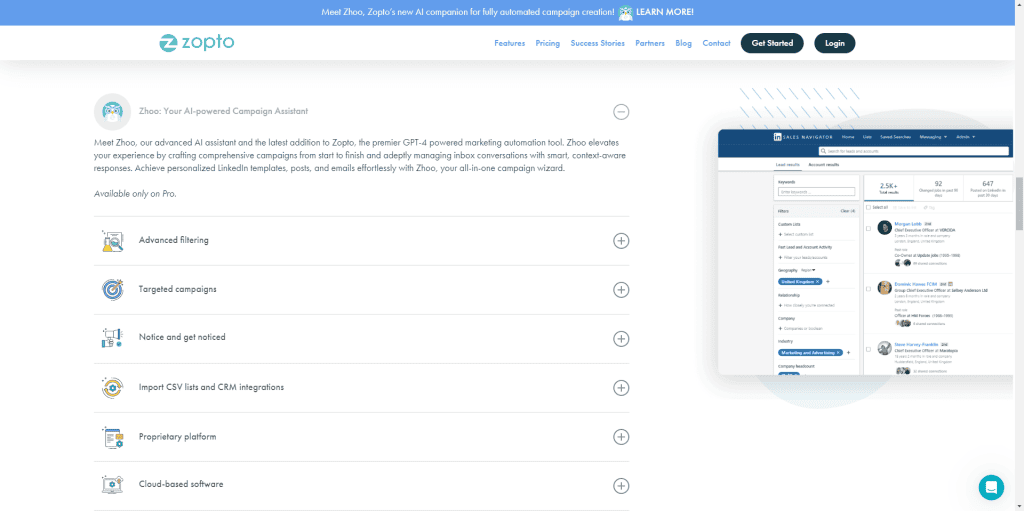Click the Targeted campaigns bullseye icon
Screen dimensions: 1024x511
tap(112, 289)
